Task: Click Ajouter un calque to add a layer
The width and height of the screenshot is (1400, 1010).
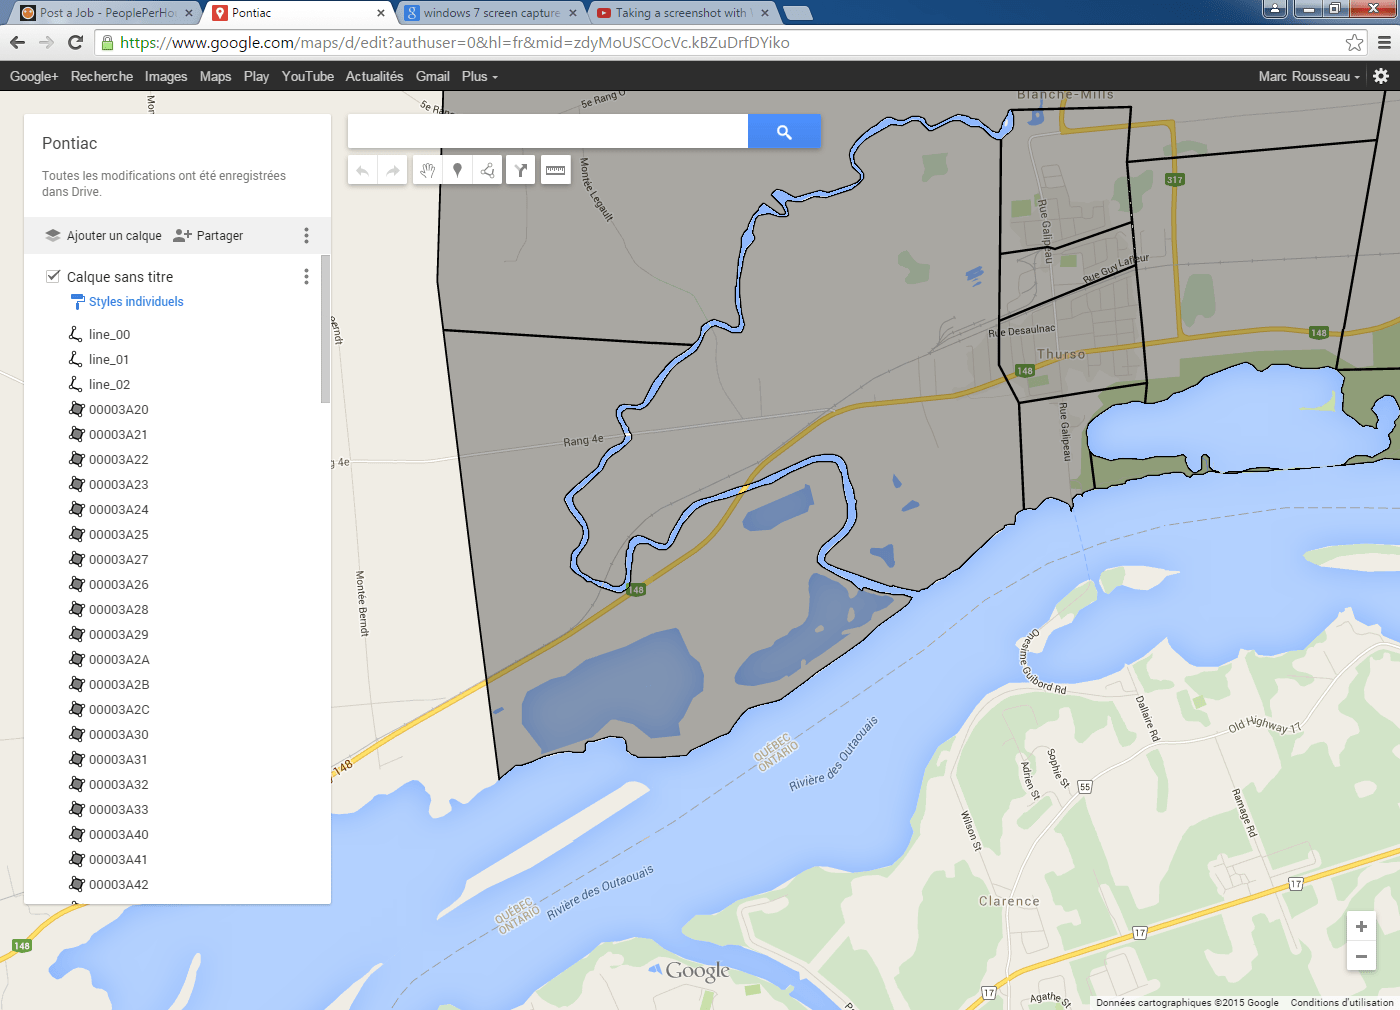Action: (x=111, y=235)
